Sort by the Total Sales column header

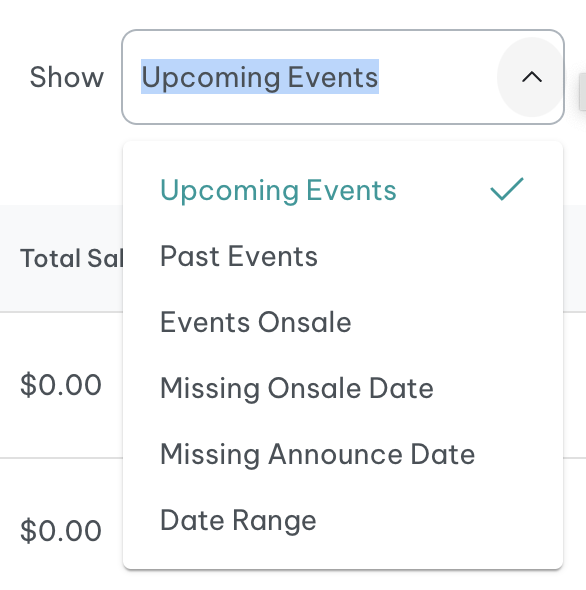coord(72,258)
